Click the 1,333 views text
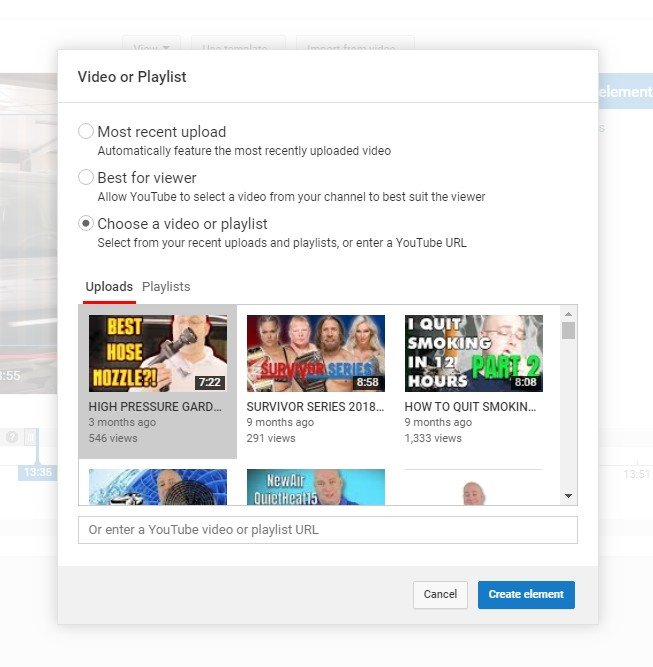Viewport: 653px width, 667px height. [x=433, y=438]
